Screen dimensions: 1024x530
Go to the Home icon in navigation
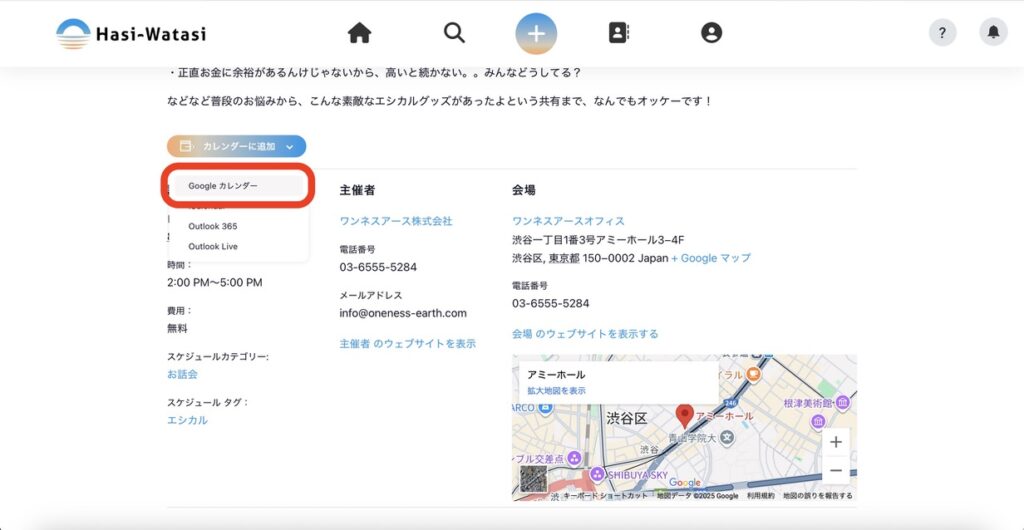[359, 33]
